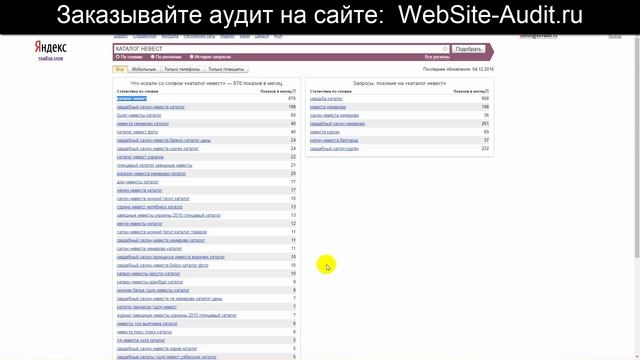Switch to the 'Все' devices tab
The width and height of the screenshot is (640, 360).
(120, 69)
